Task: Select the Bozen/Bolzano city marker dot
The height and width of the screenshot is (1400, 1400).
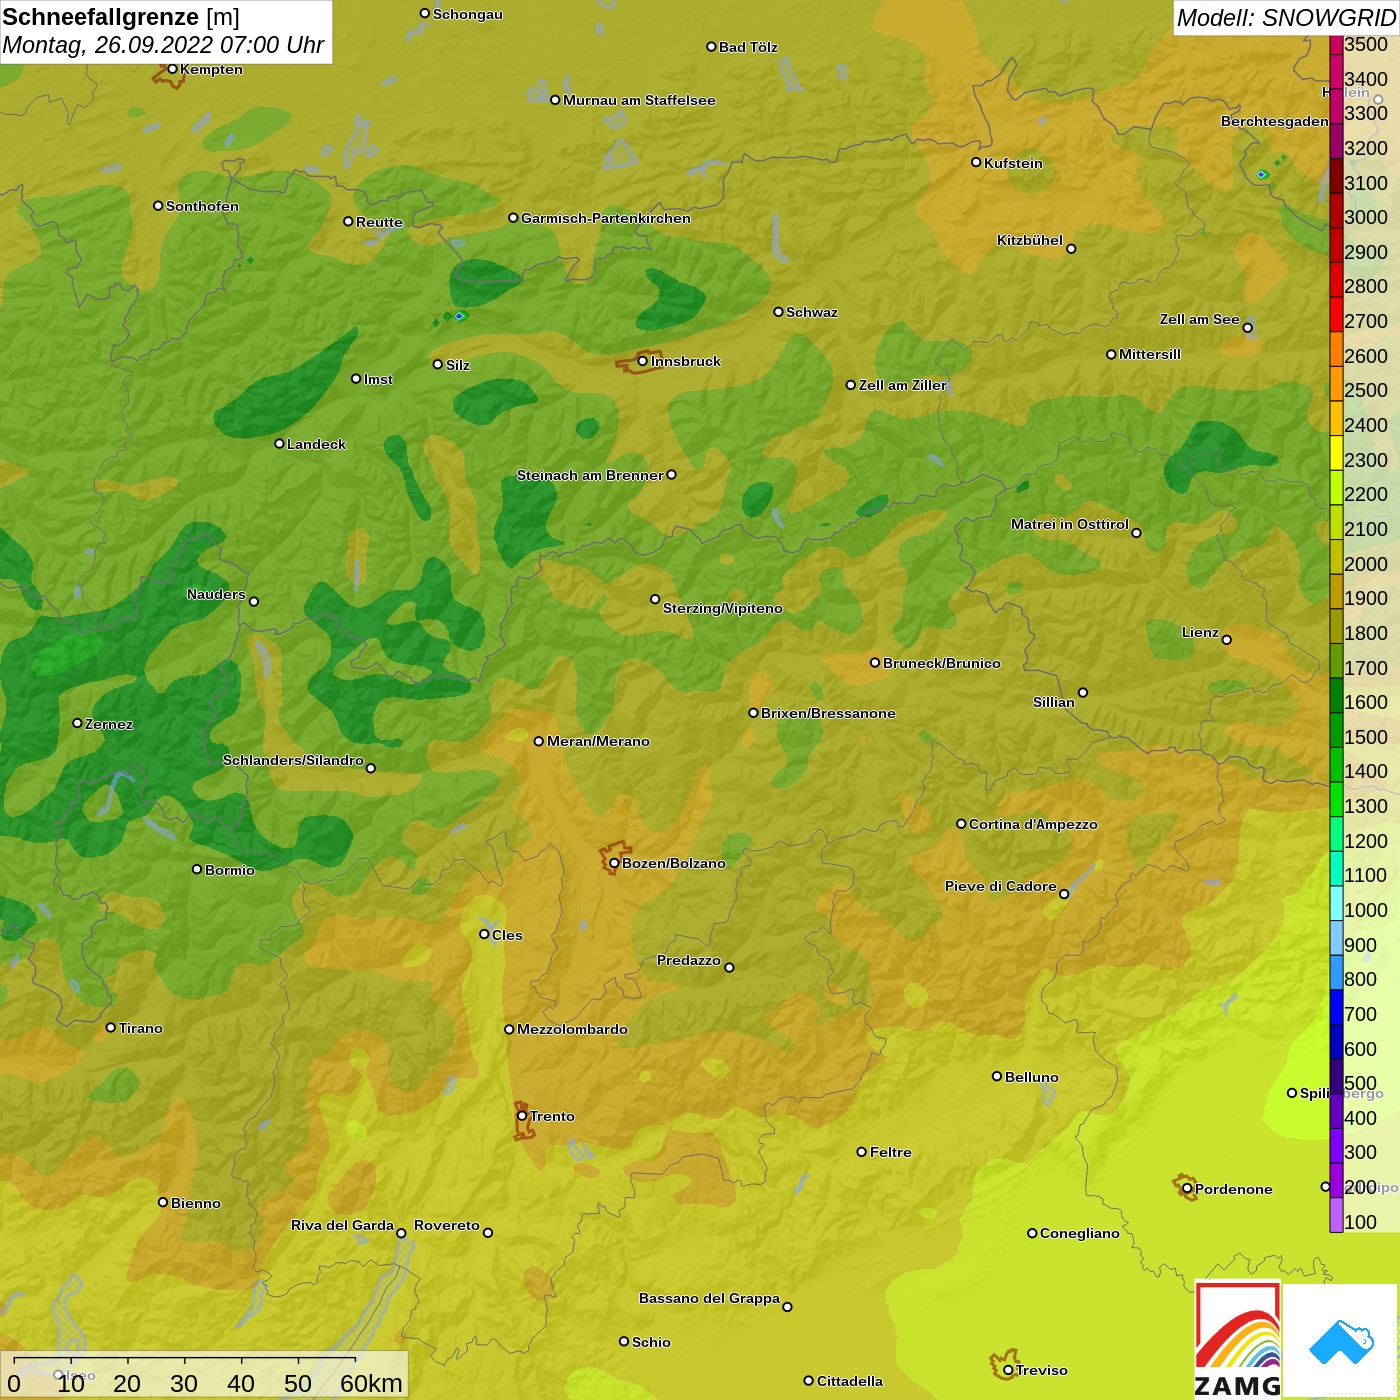Action: (614, 863)
